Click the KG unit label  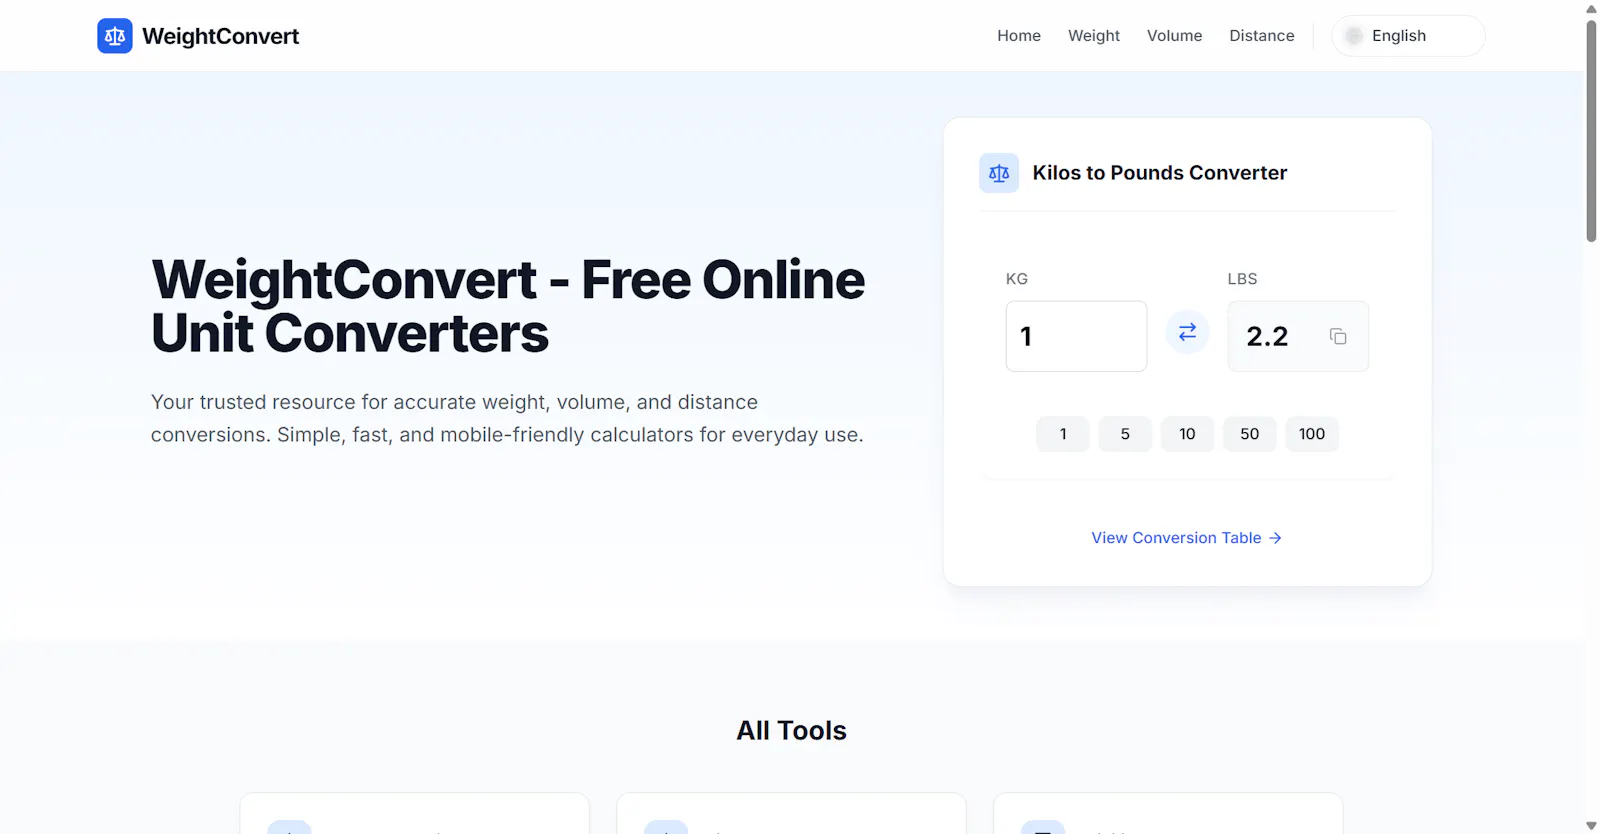pyautogui.click(x=1017, y=279)
